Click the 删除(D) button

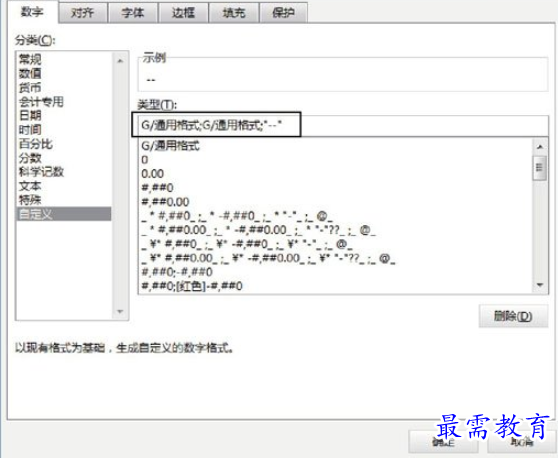pos(513,316)
